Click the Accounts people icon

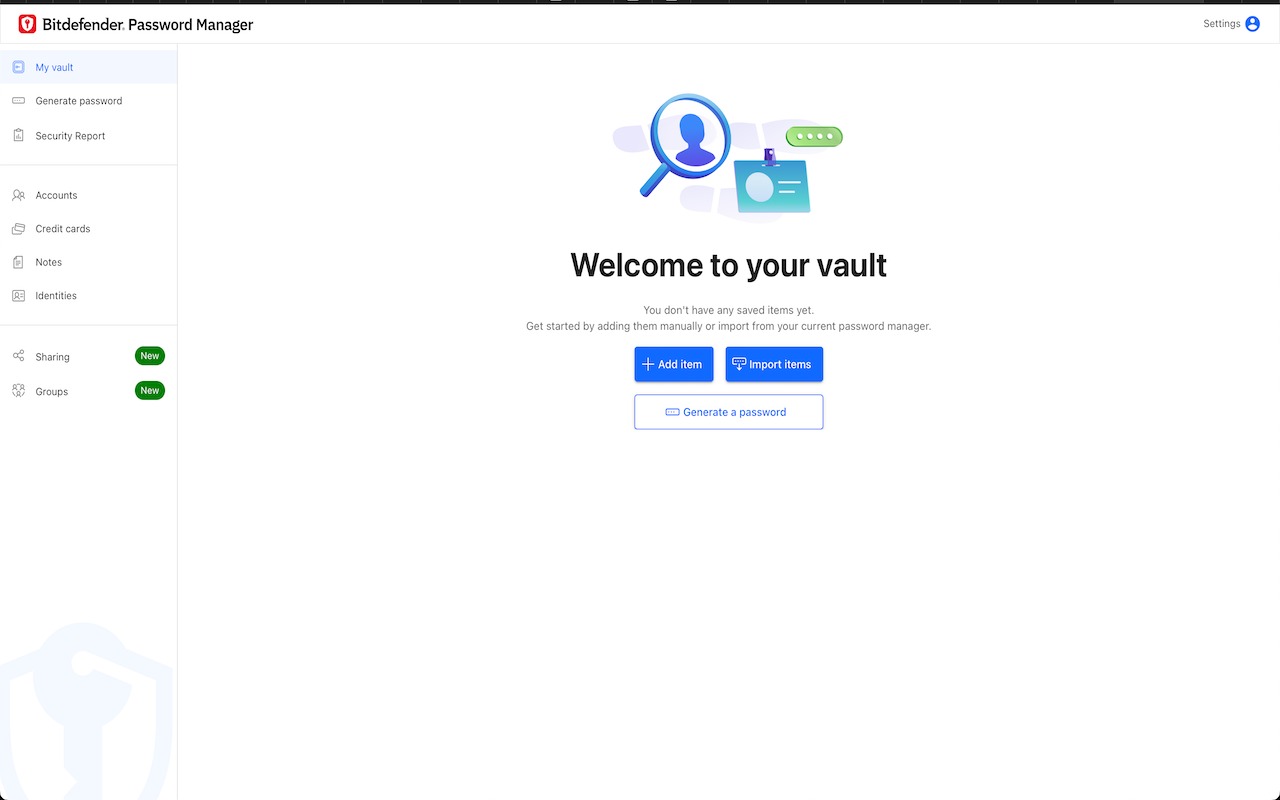[x=18, y=195]
